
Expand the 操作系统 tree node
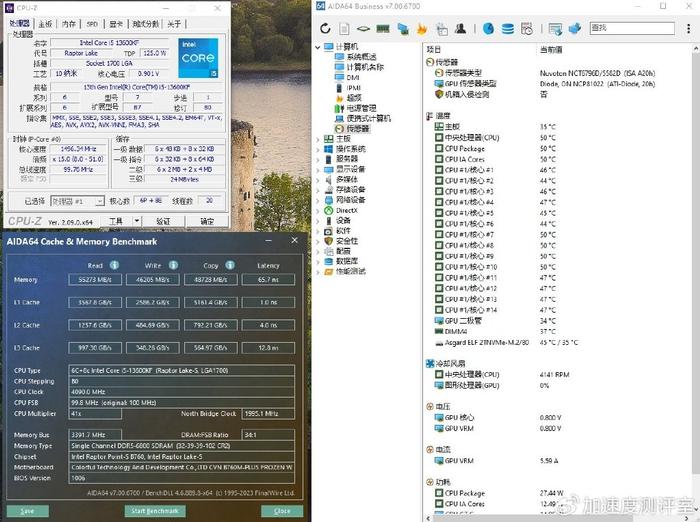(x=317, y=149)
